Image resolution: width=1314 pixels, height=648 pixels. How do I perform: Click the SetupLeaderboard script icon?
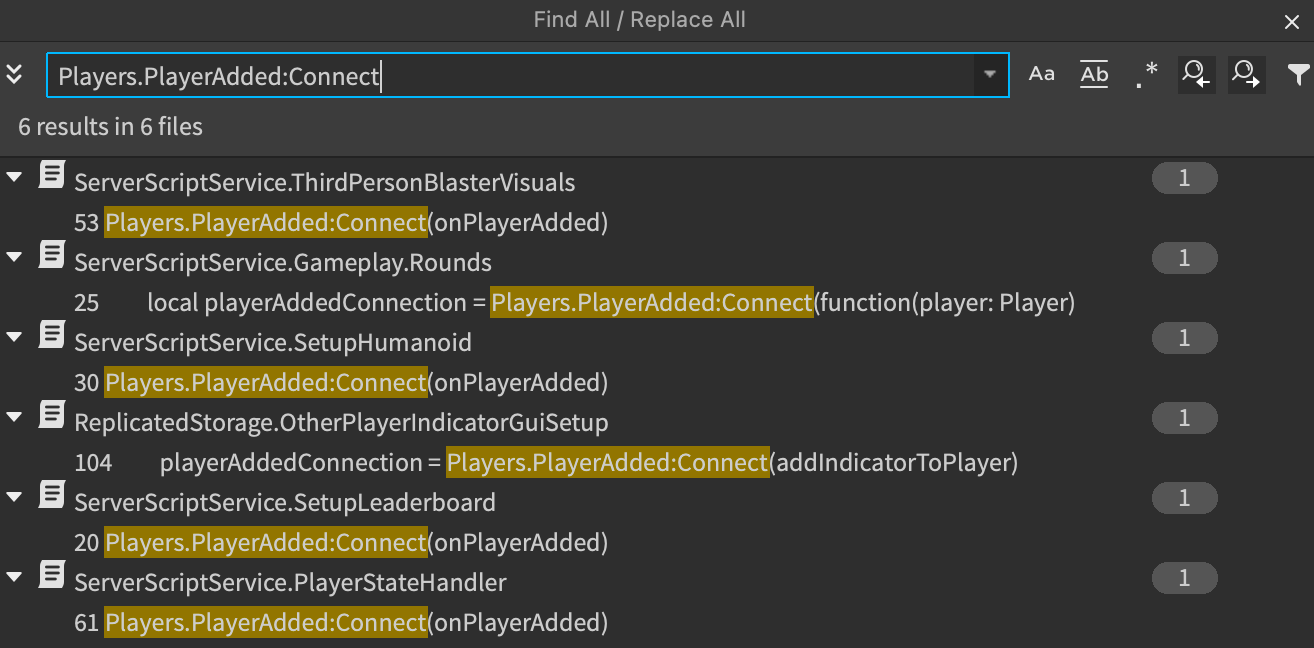52,495
